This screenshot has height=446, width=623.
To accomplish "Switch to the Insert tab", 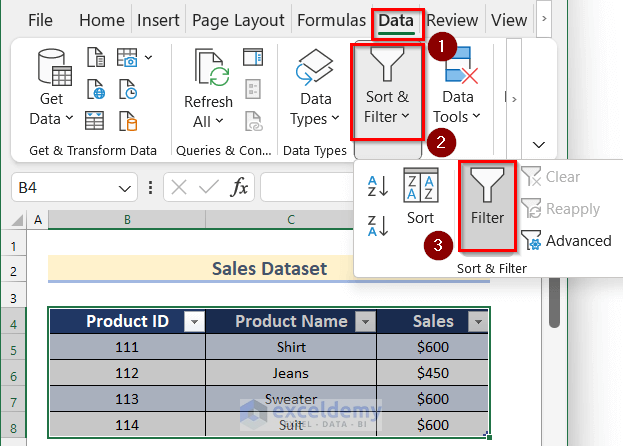I will point(158,20).
